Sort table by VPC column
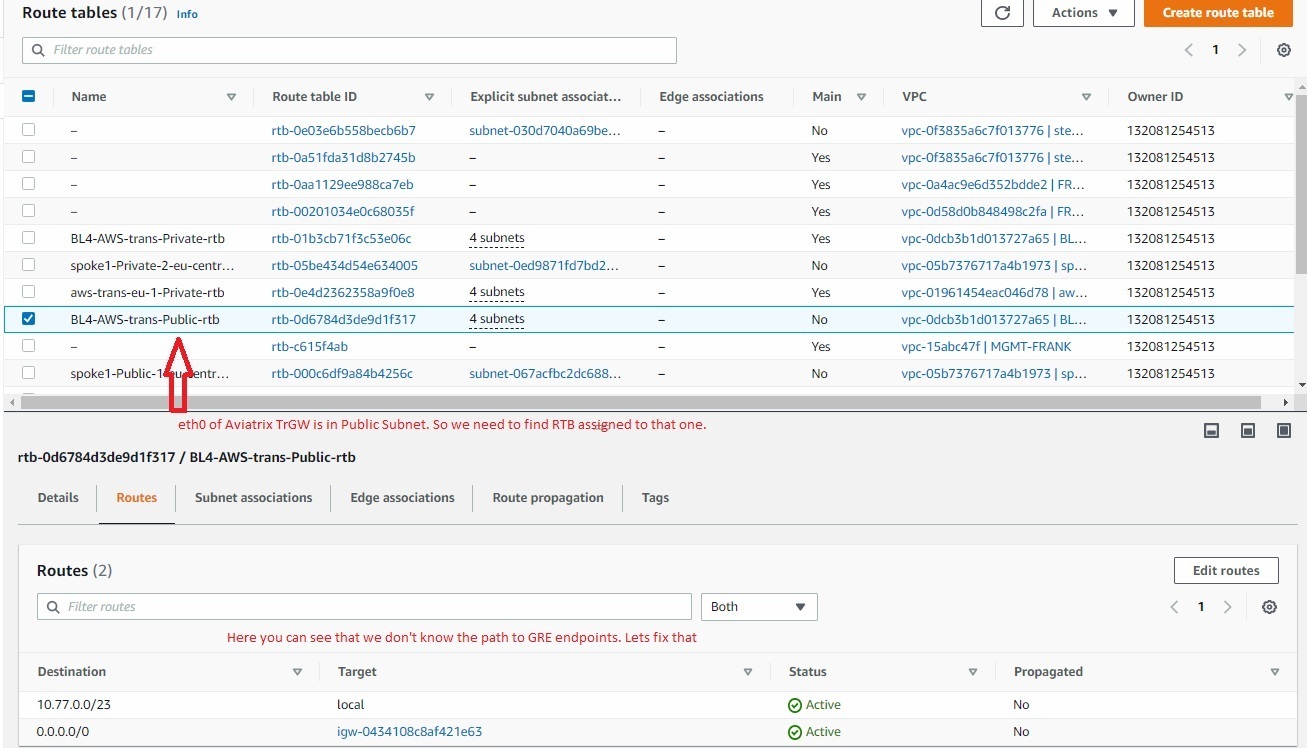This screenshot has width=1307, height=748. (x=1086, y=97)
